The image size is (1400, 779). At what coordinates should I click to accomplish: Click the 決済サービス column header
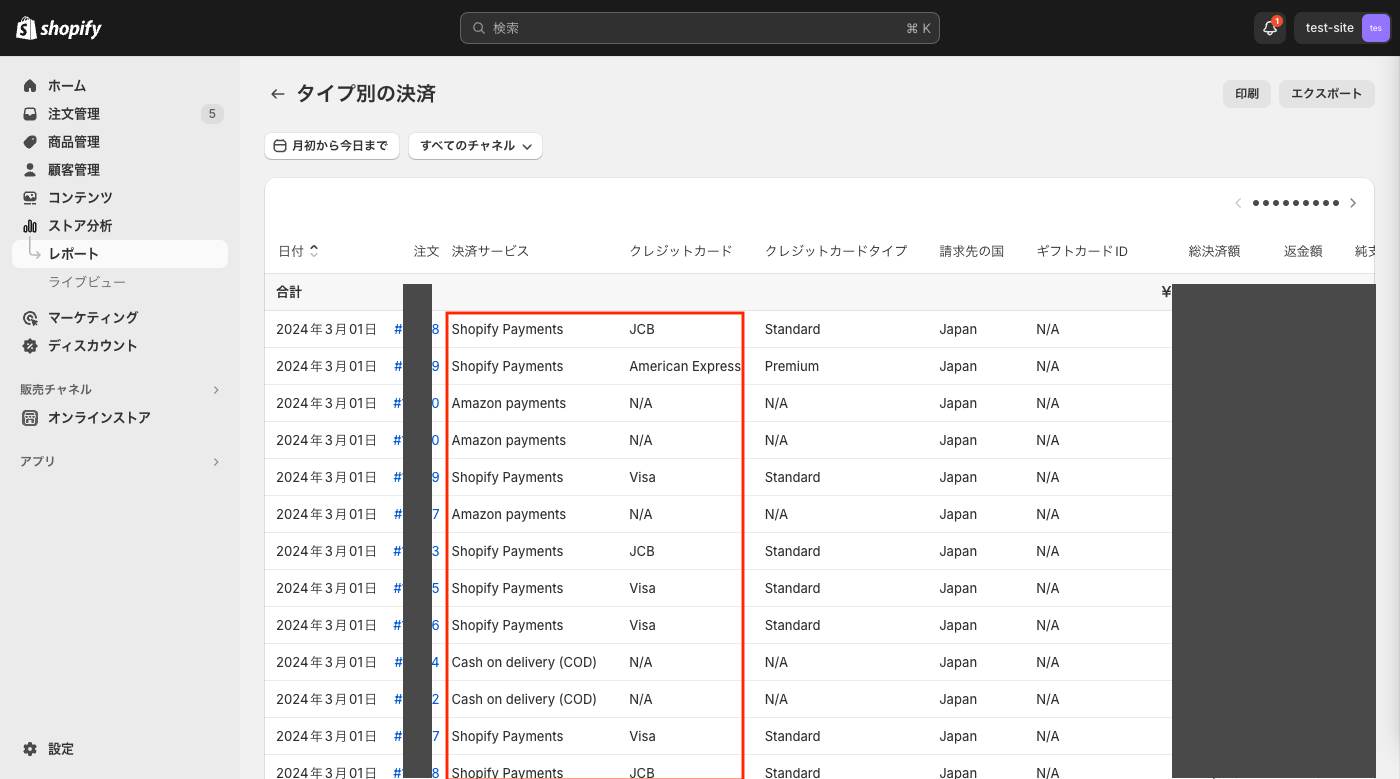(490, 251)
